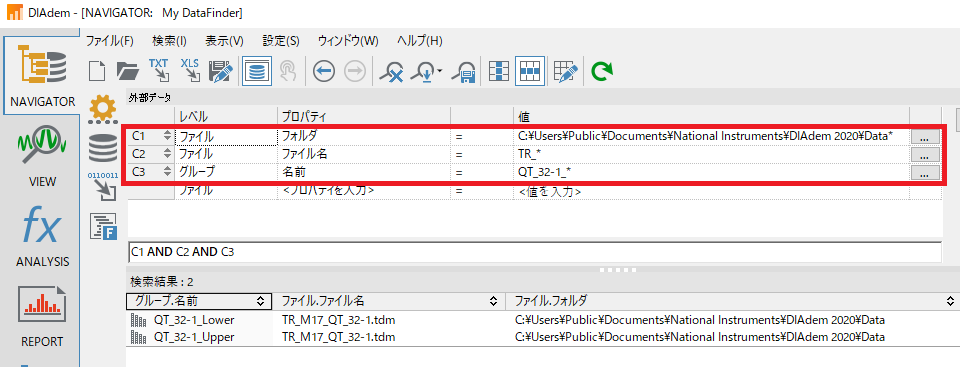The width and height of the screenshot is (960, 367).
Task: Click the back arrow icon
Action: click(323, 72)
